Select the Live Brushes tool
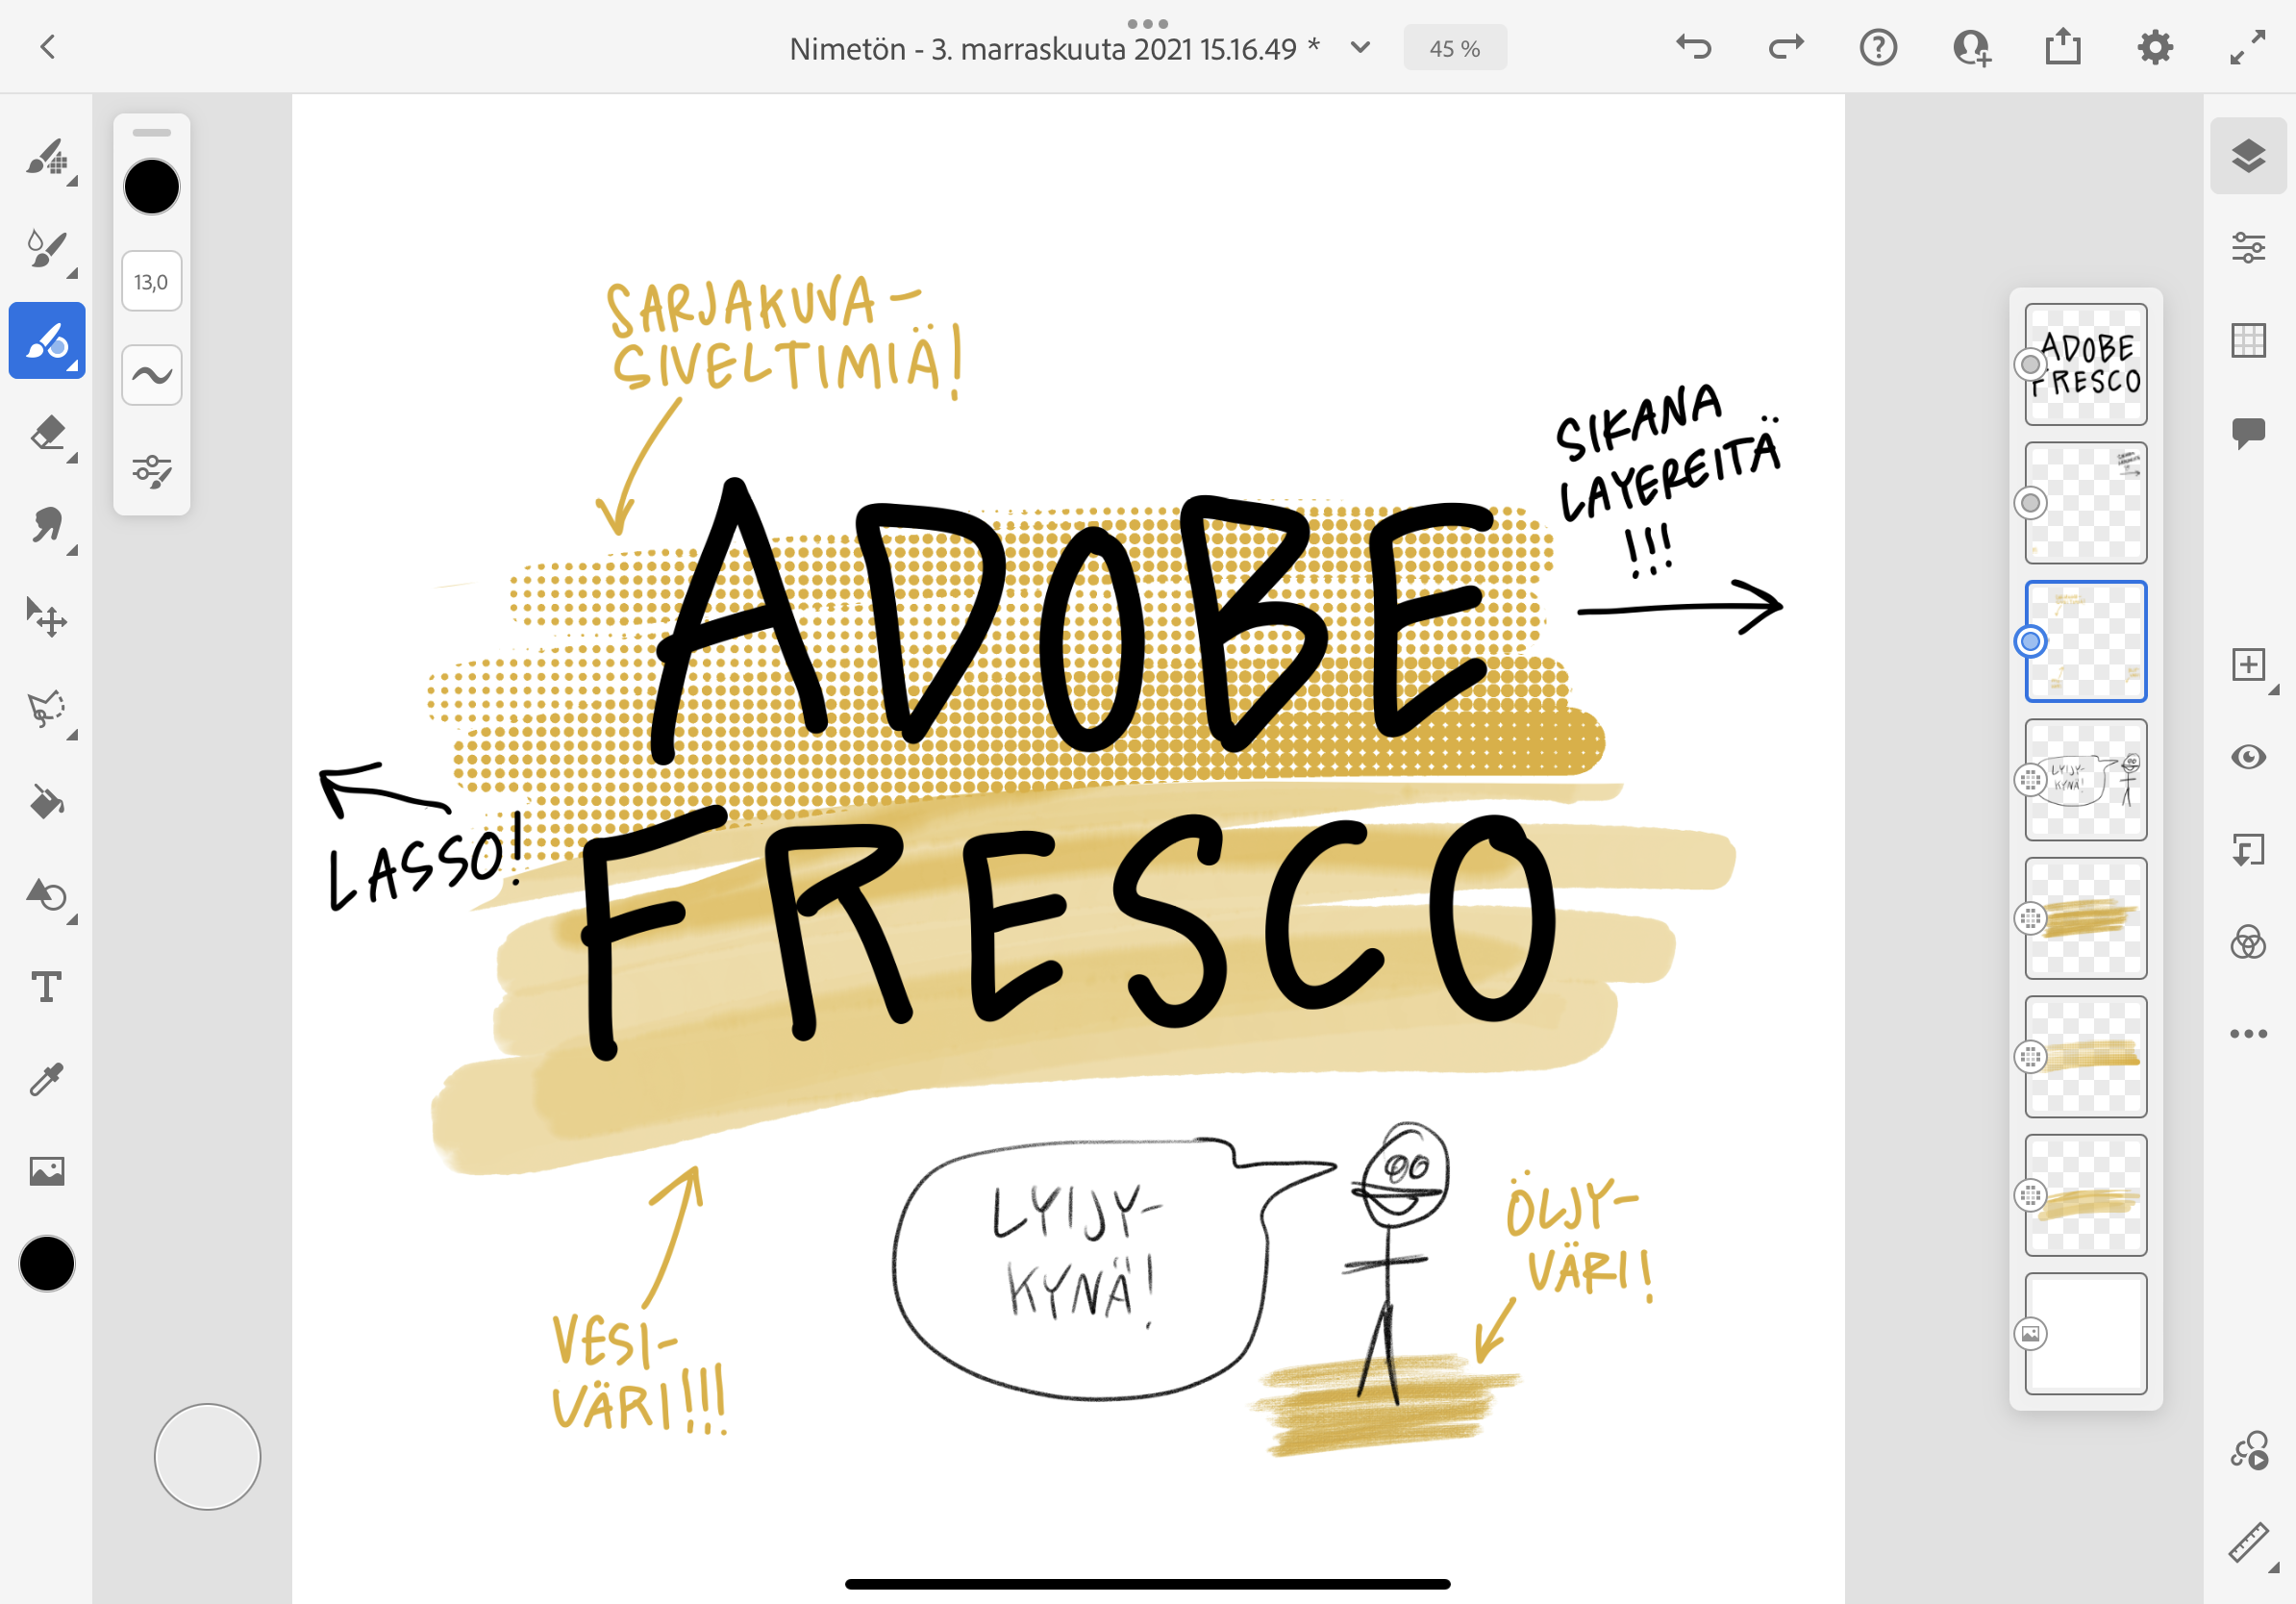This screenshot has width=2296, height=1604. coord(47,248)
